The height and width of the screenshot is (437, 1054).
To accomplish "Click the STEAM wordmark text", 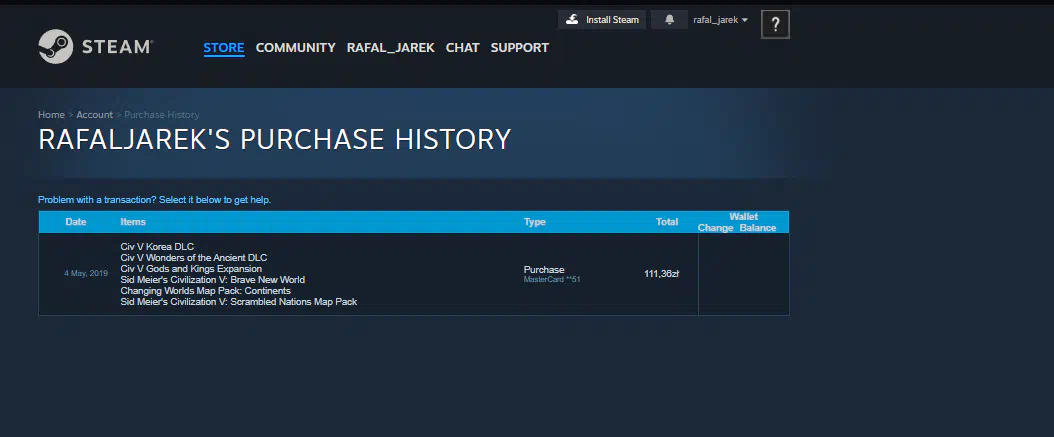I will click(117, 46).
